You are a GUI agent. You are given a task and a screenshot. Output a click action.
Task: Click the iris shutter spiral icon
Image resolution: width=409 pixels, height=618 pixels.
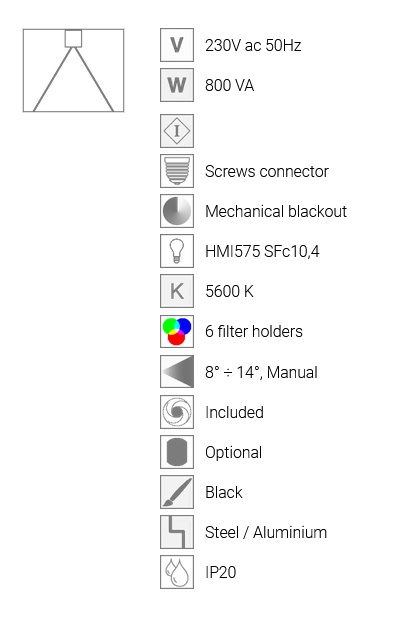(x=177, y=412)
